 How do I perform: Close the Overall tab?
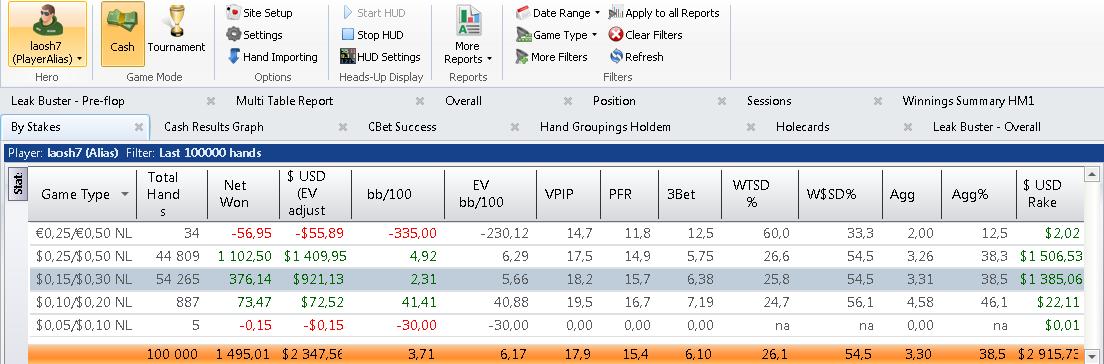(x=568, y=101)
